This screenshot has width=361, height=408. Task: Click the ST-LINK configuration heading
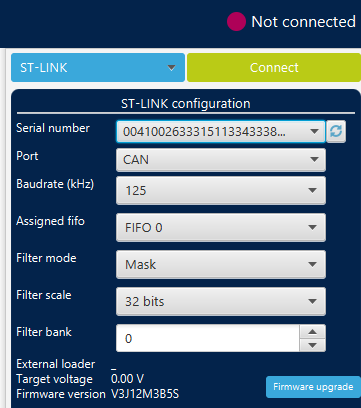click(x=186, y=104)
